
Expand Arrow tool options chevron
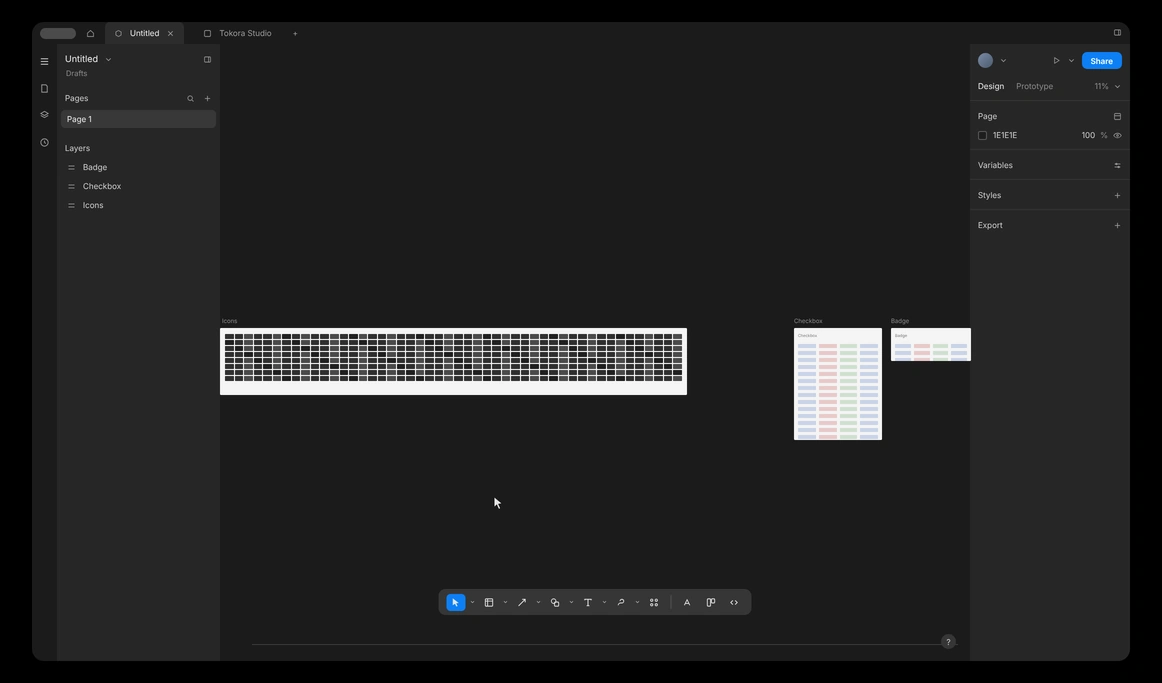(538, 602)
